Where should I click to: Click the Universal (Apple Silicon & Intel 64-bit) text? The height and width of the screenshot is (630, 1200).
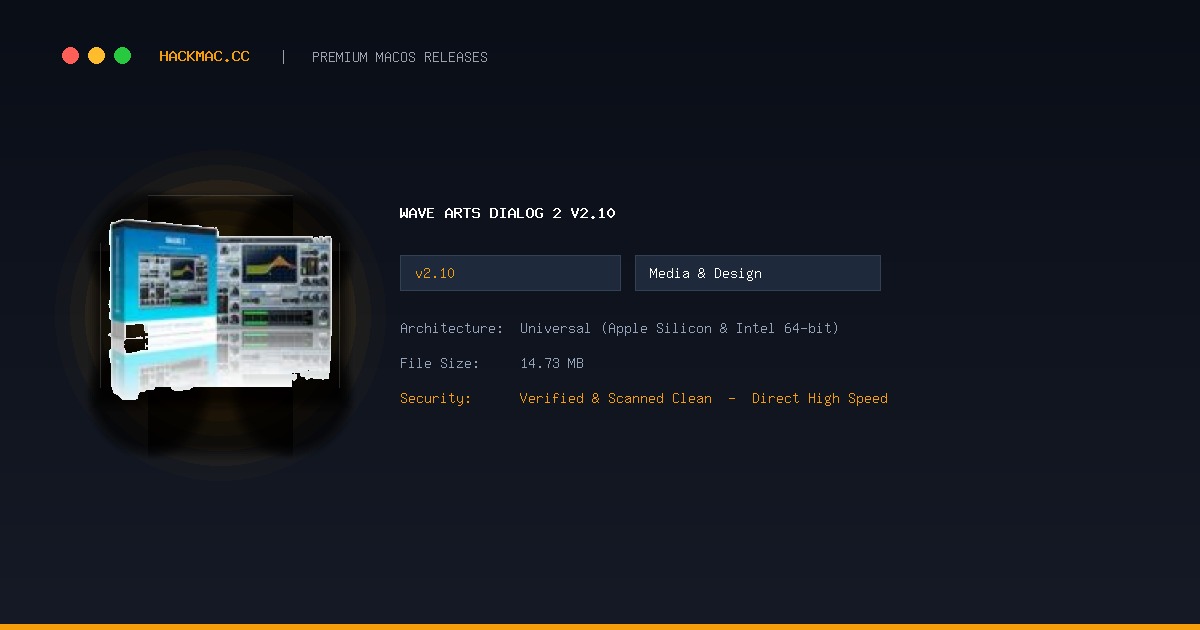[679, 328]
